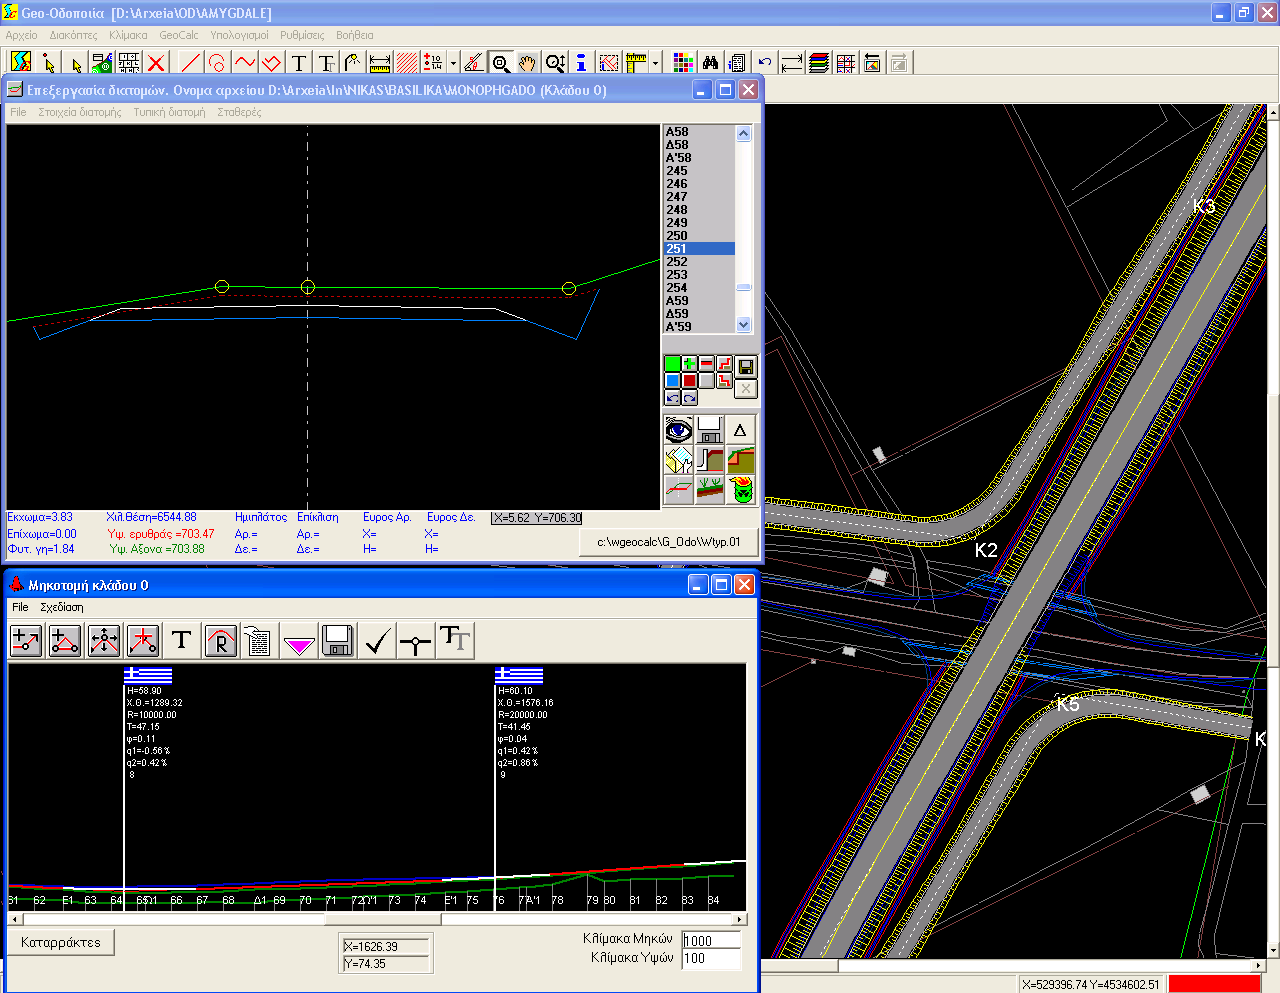This screenshot has width=1280, height=993.
Task: Toggle the red hatch fill tool
Action: 406,63
